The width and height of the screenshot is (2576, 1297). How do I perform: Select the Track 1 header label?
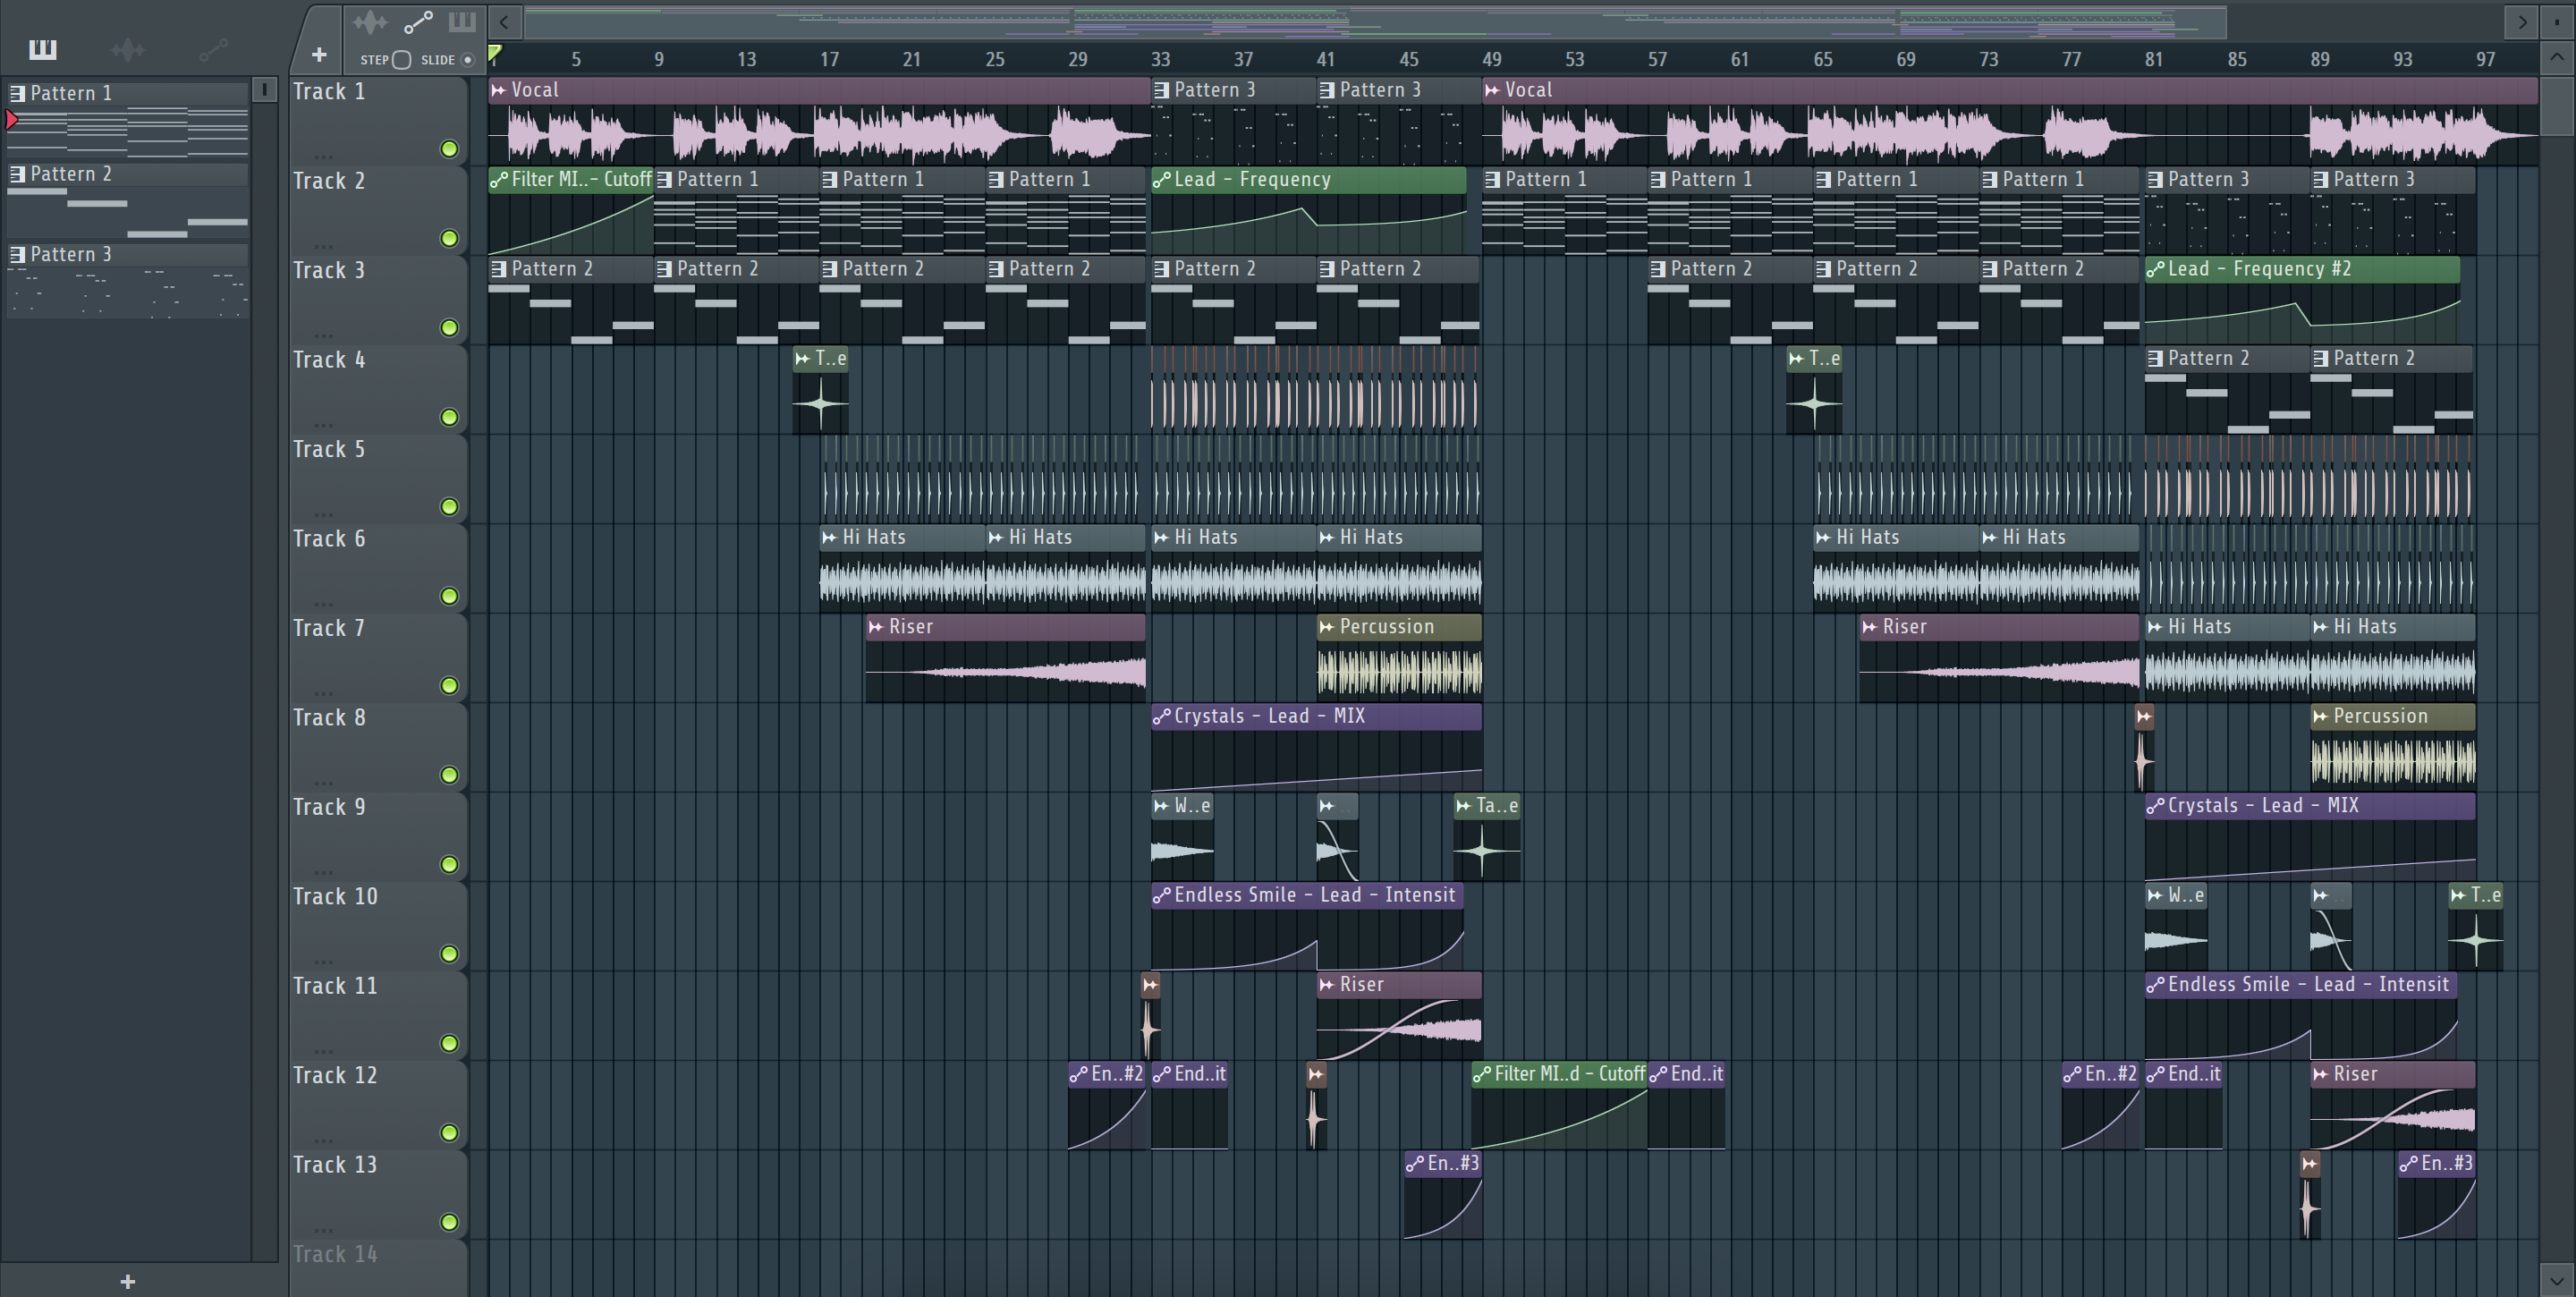pos(329,92)
